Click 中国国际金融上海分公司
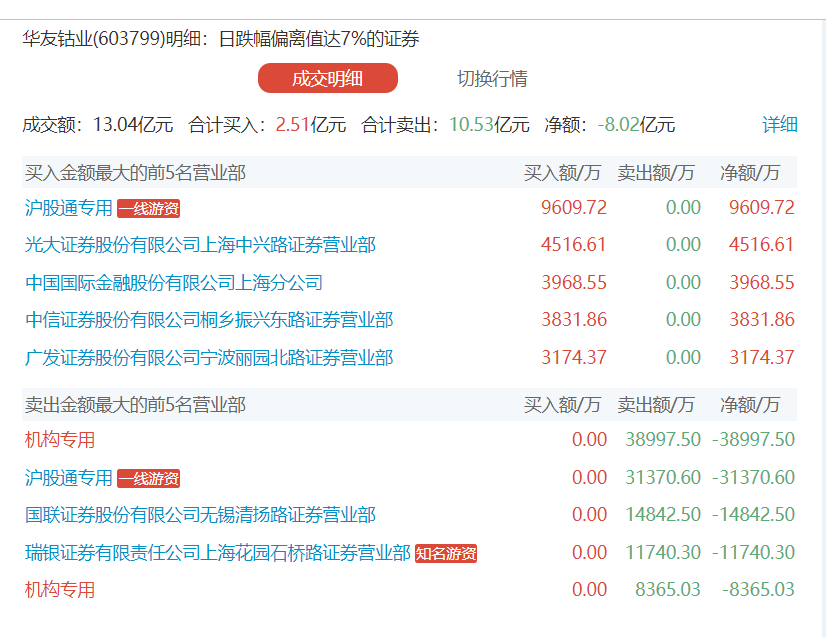 (174, 283)
